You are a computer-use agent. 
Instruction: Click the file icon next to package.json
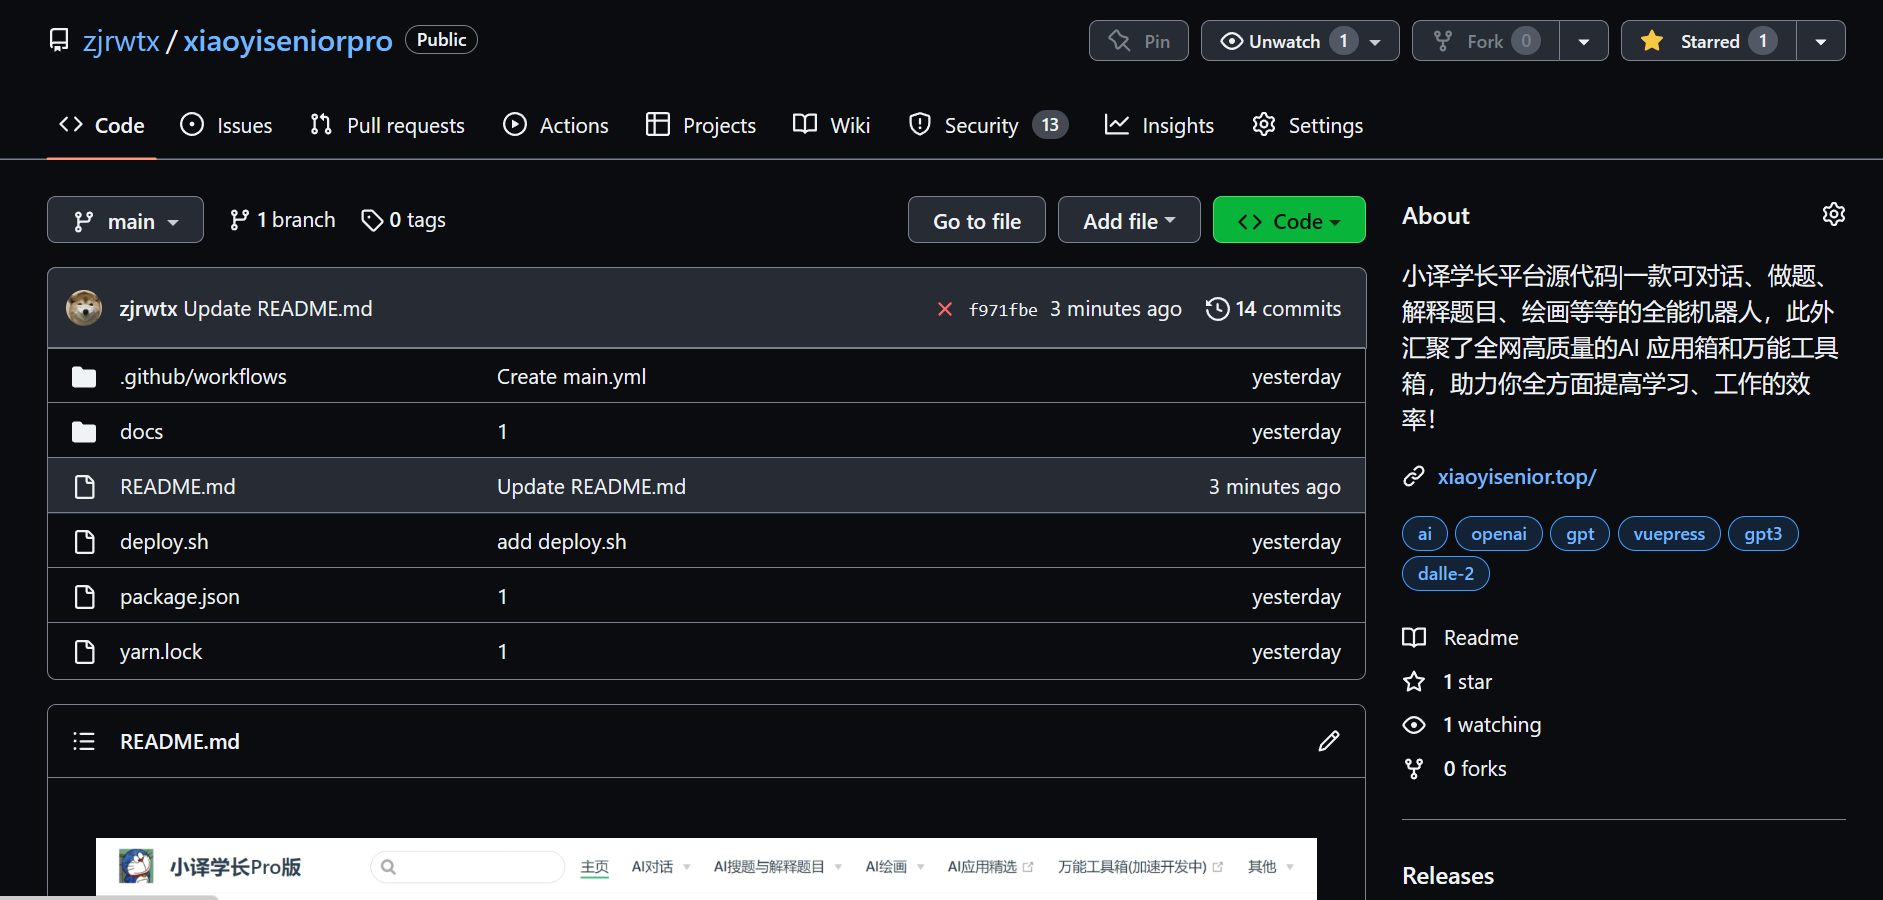tap(85, 597)
